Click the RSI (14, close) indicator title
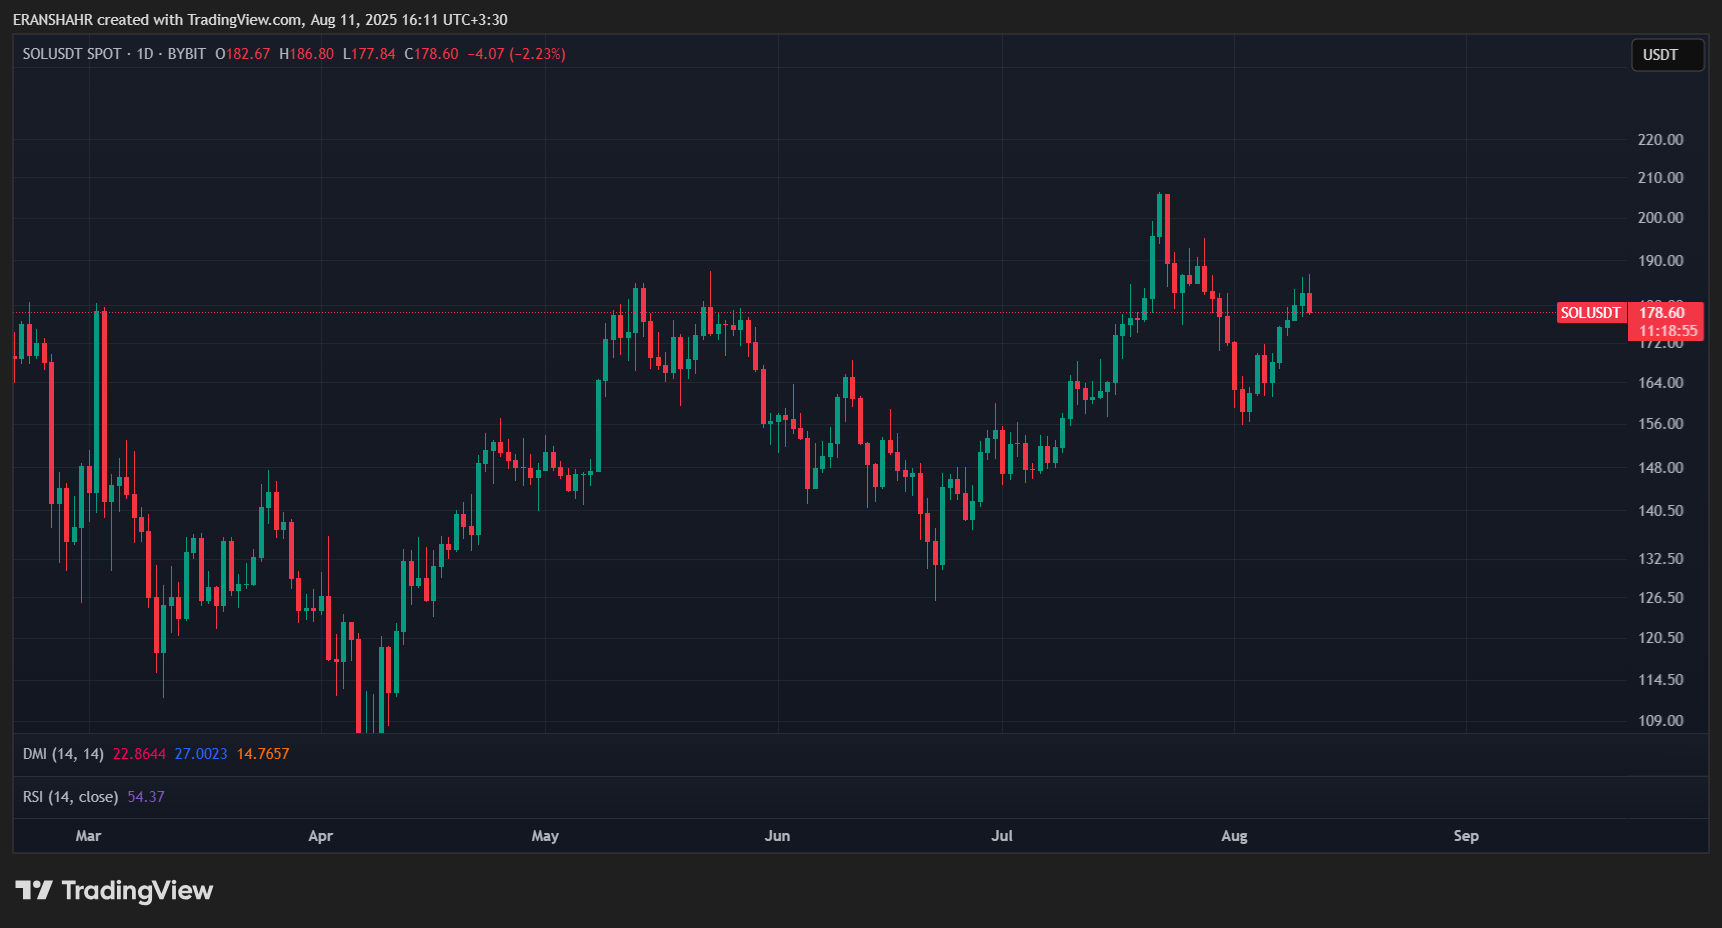The image size is (1722, 928). pos(70,797)
